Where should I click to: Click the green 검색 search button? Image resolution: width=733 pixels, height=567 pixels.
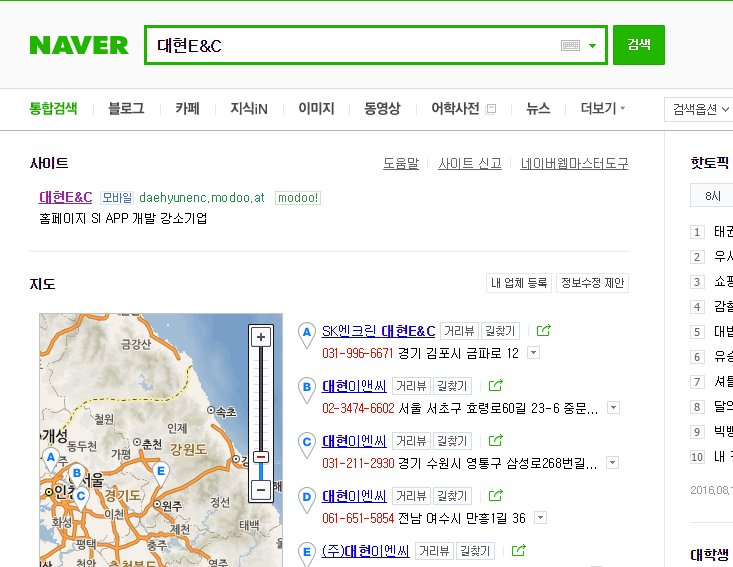pyautogui.click(x=639, y=45)
